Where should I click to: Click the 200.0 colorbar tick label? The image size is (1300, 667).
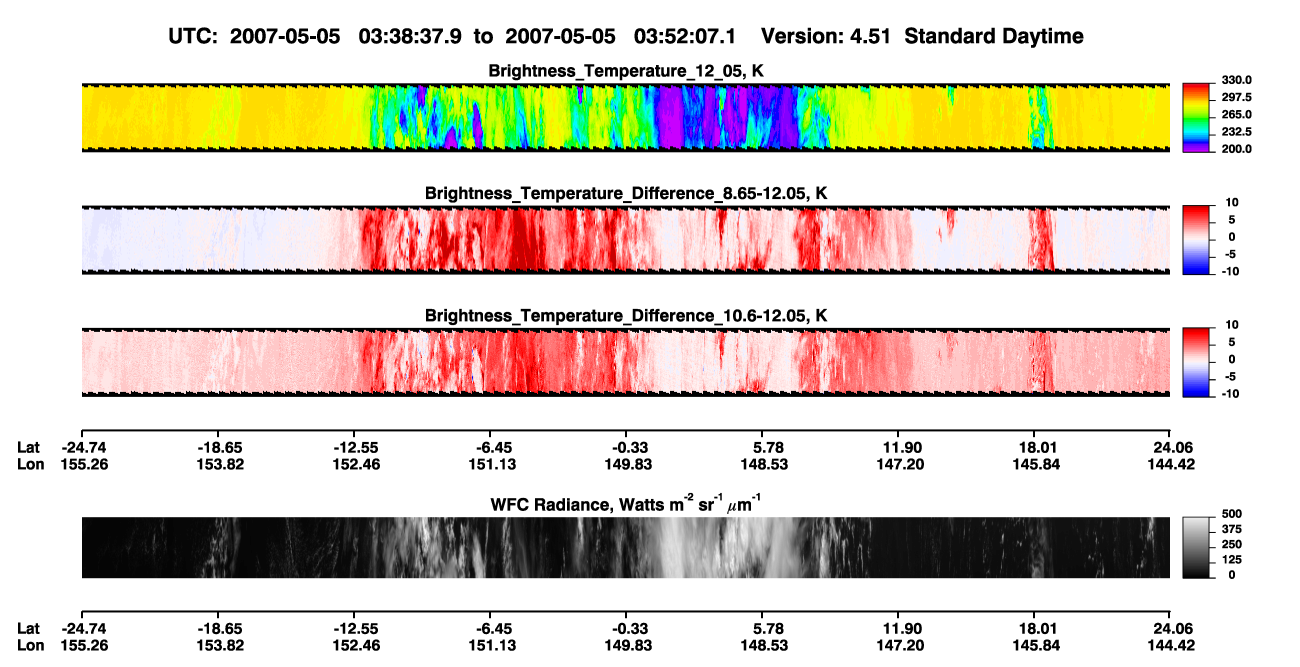1237,148
